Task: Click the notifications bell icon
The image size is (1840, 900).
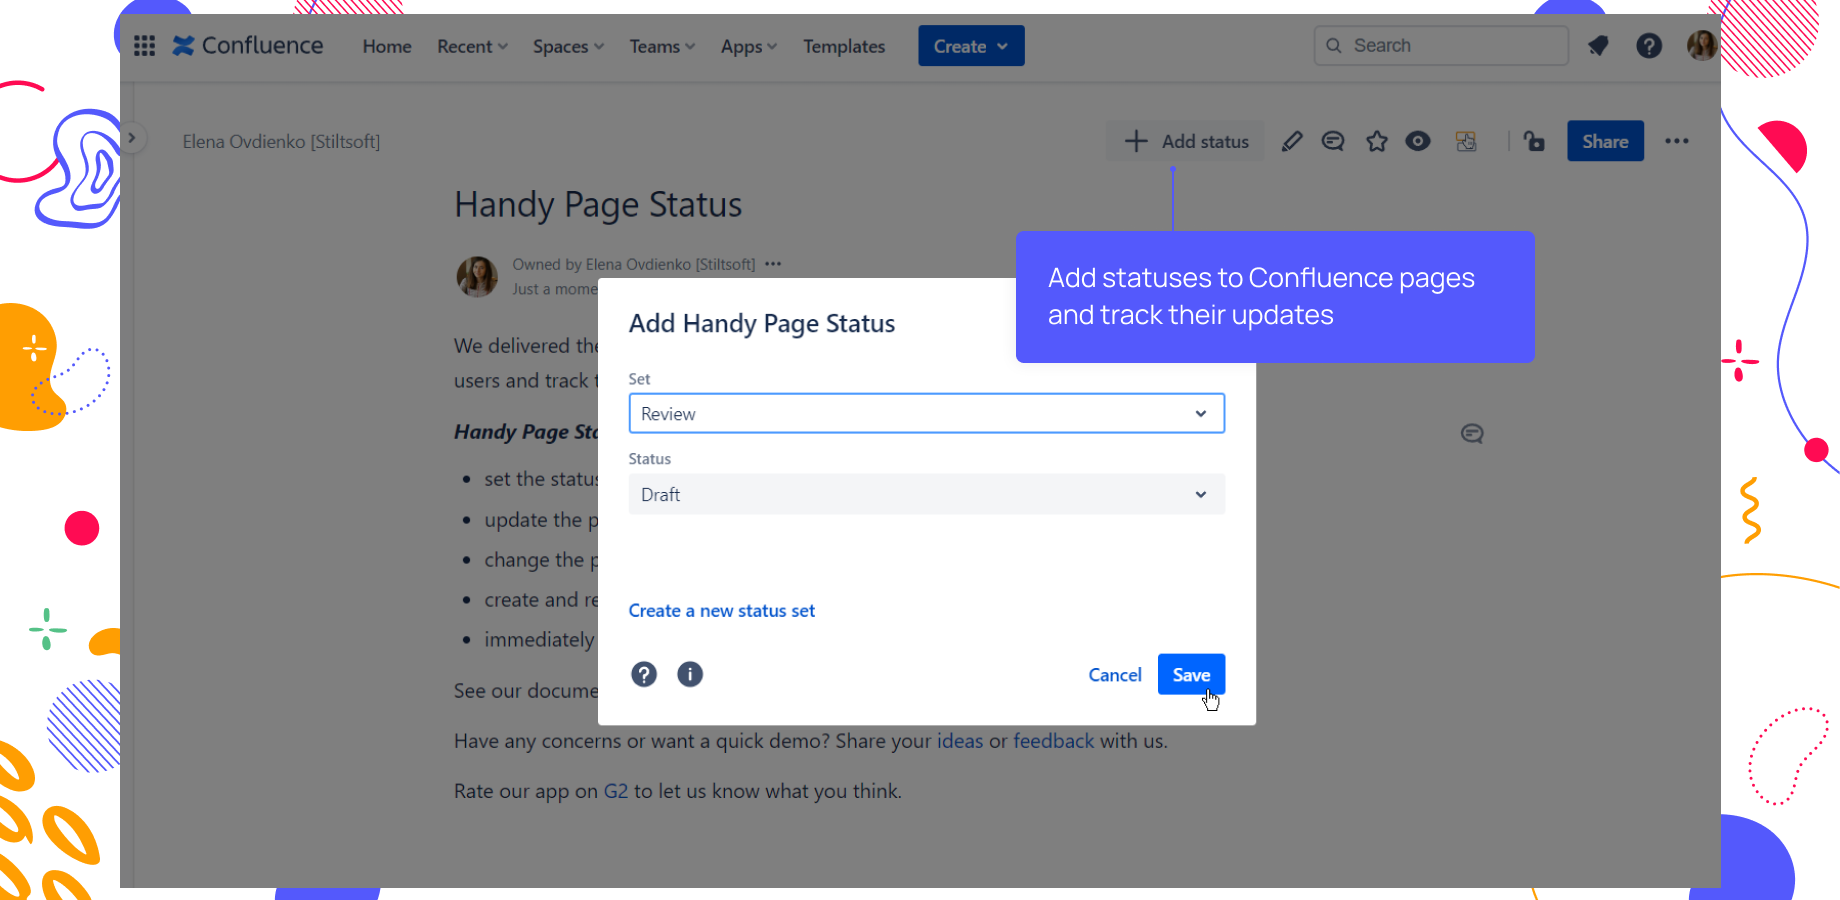Action: click(x=1598, y=45)
